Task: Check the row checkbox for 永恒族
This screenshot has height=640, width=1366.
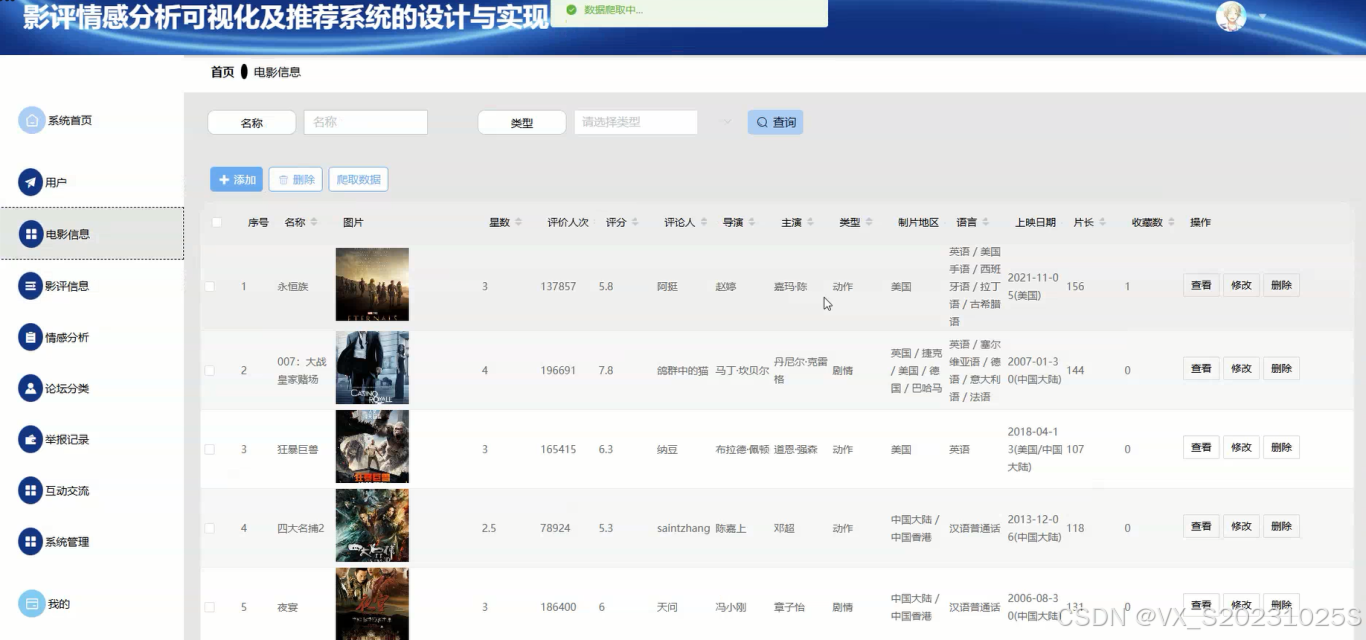Action: pyautogui.click(x=210, y=286)
